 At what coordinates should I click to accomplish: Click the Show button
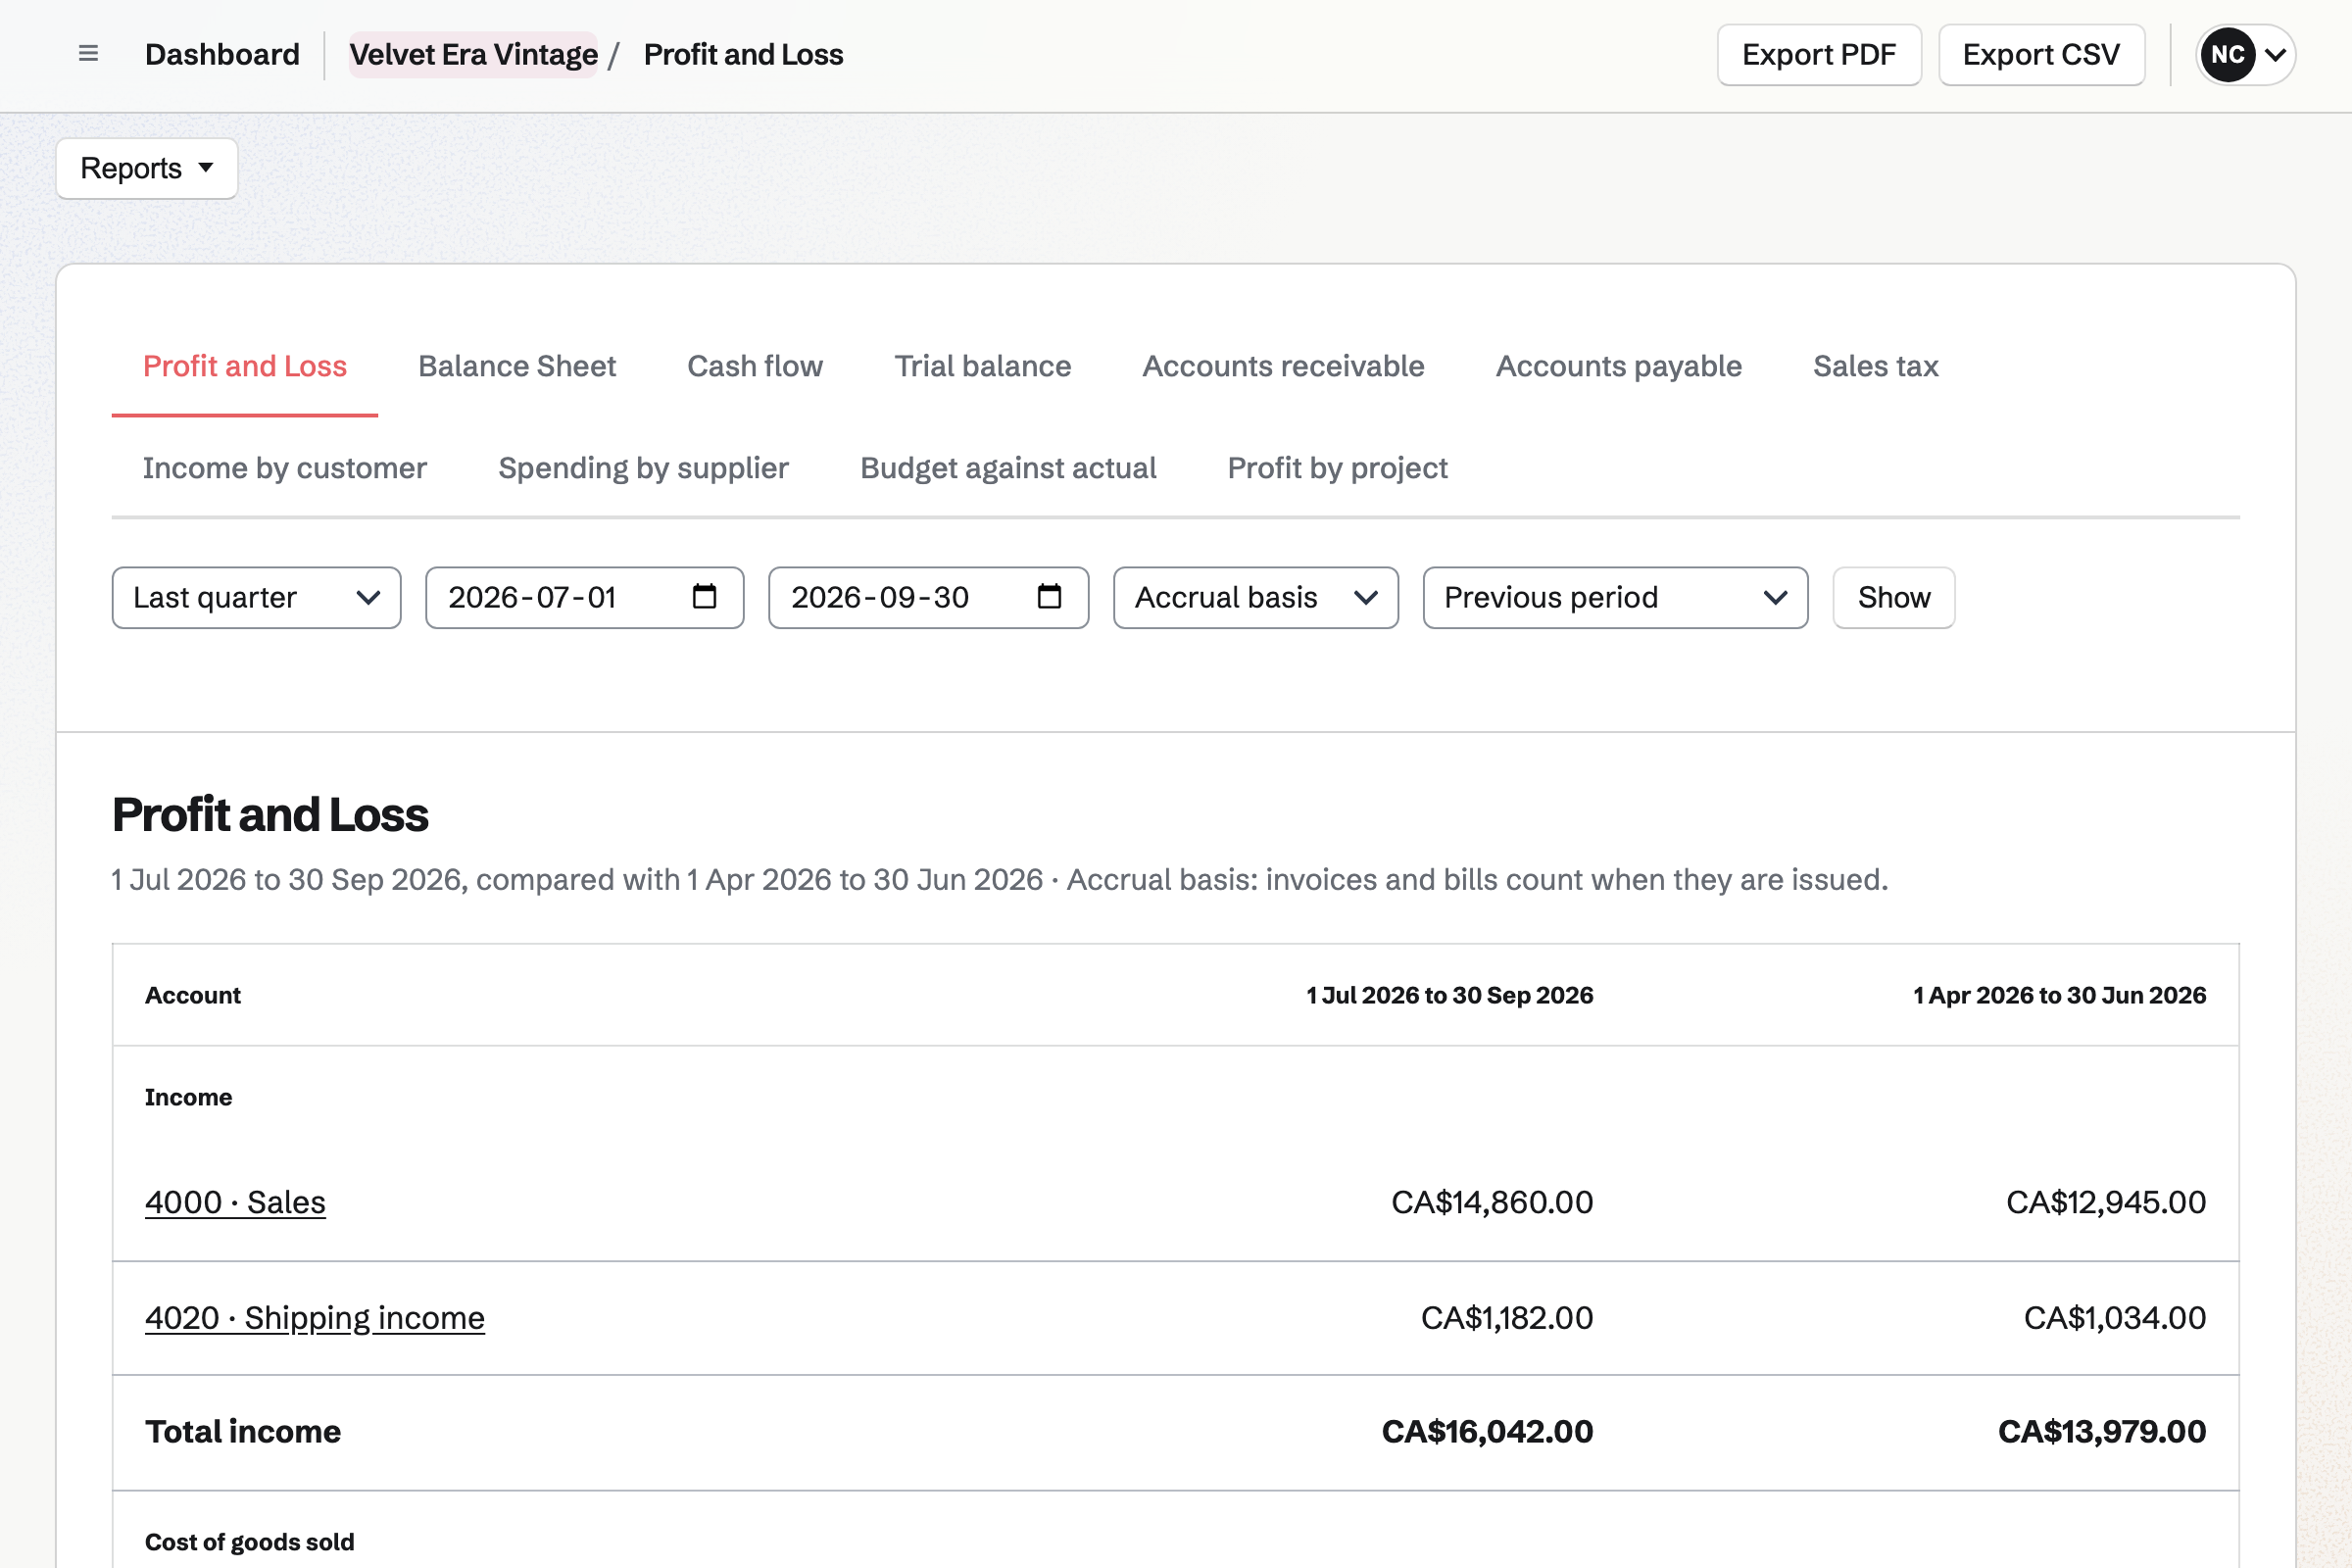[x=1894, y=598]
